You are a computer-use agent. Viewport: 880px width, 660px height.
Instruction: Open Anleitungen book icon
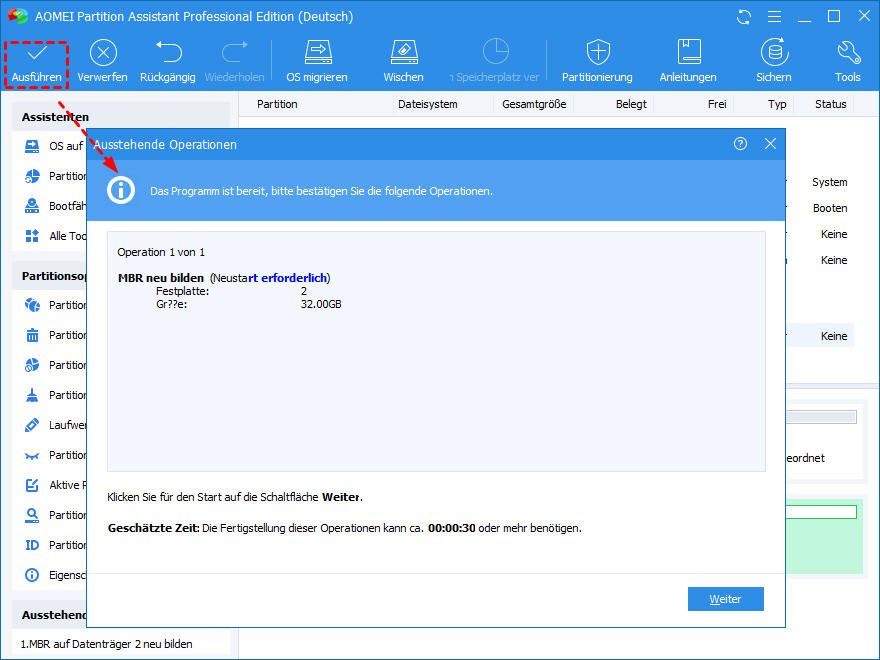tap(689, 52)
